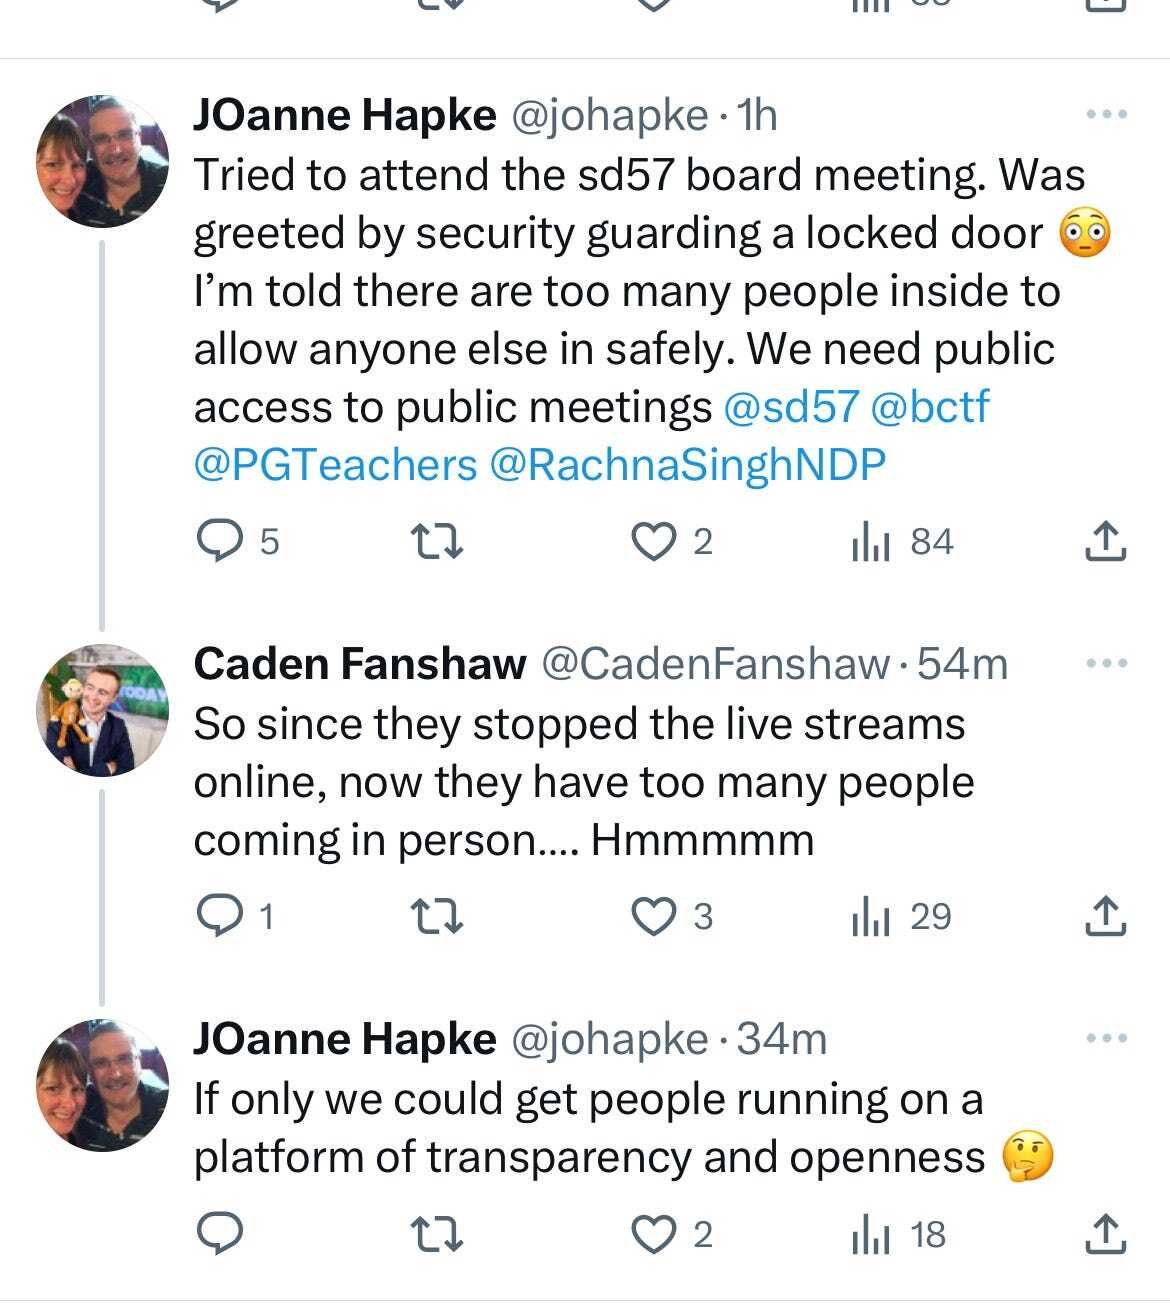The image size is (1170, 1305).
Task: Reply to JOanne Hapke's sd57 board meeting tweet
Action: [236, 542]
